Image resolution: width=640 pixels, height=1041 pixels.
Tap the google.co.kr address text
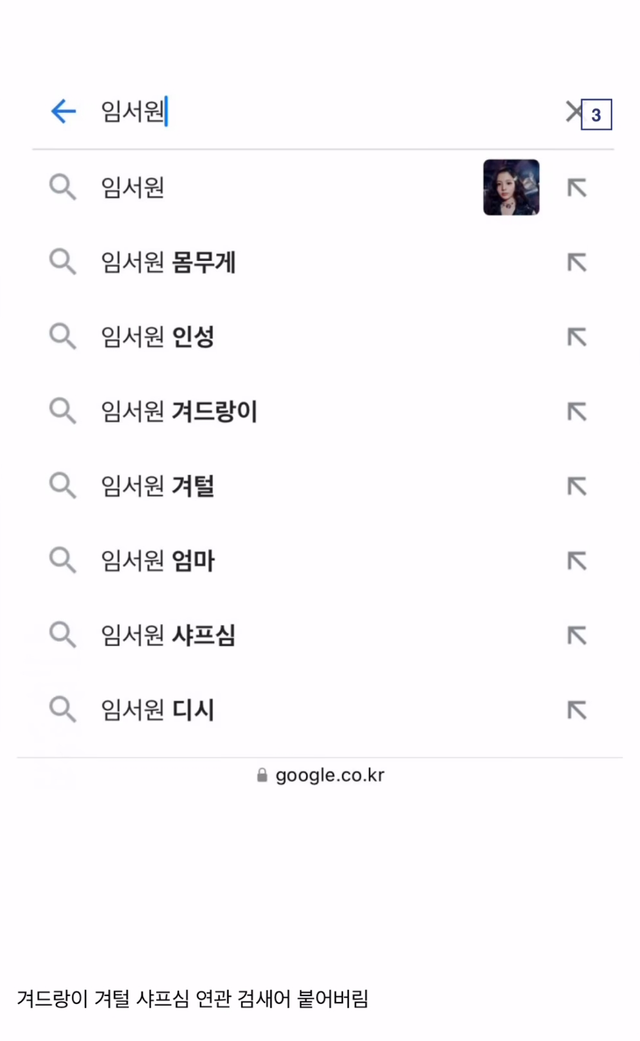pos(330,775)
